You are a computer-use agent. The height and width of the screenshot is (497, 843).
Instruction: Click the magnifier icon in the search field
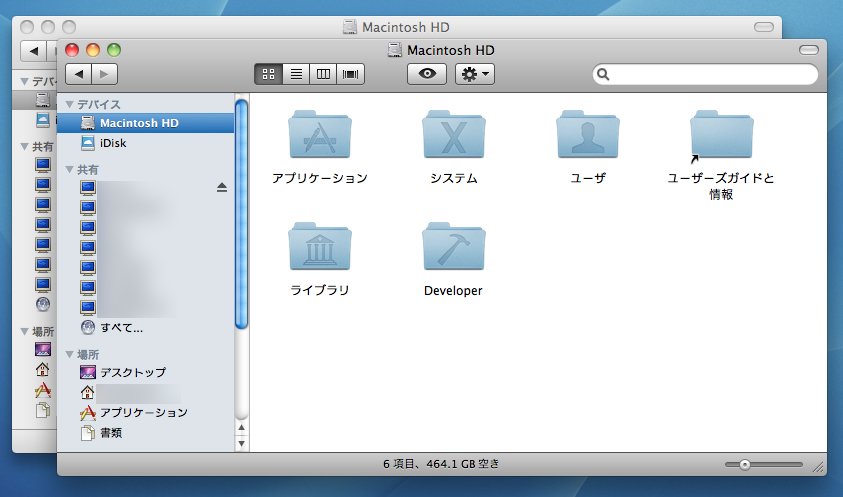click(603, 74)
